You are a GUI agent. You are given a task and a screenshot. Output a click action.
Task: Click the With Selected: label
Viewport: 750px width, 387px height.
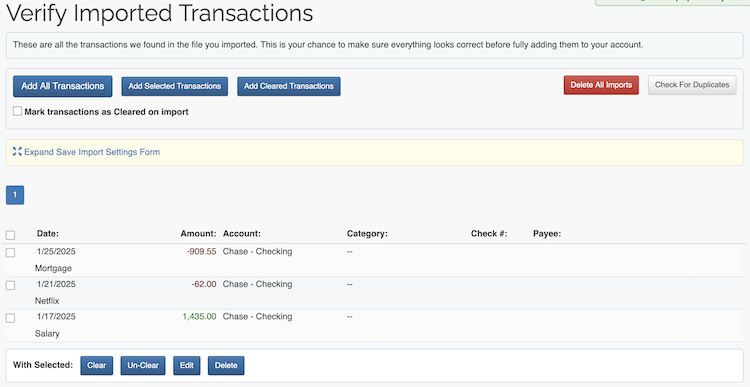[43, 365]
